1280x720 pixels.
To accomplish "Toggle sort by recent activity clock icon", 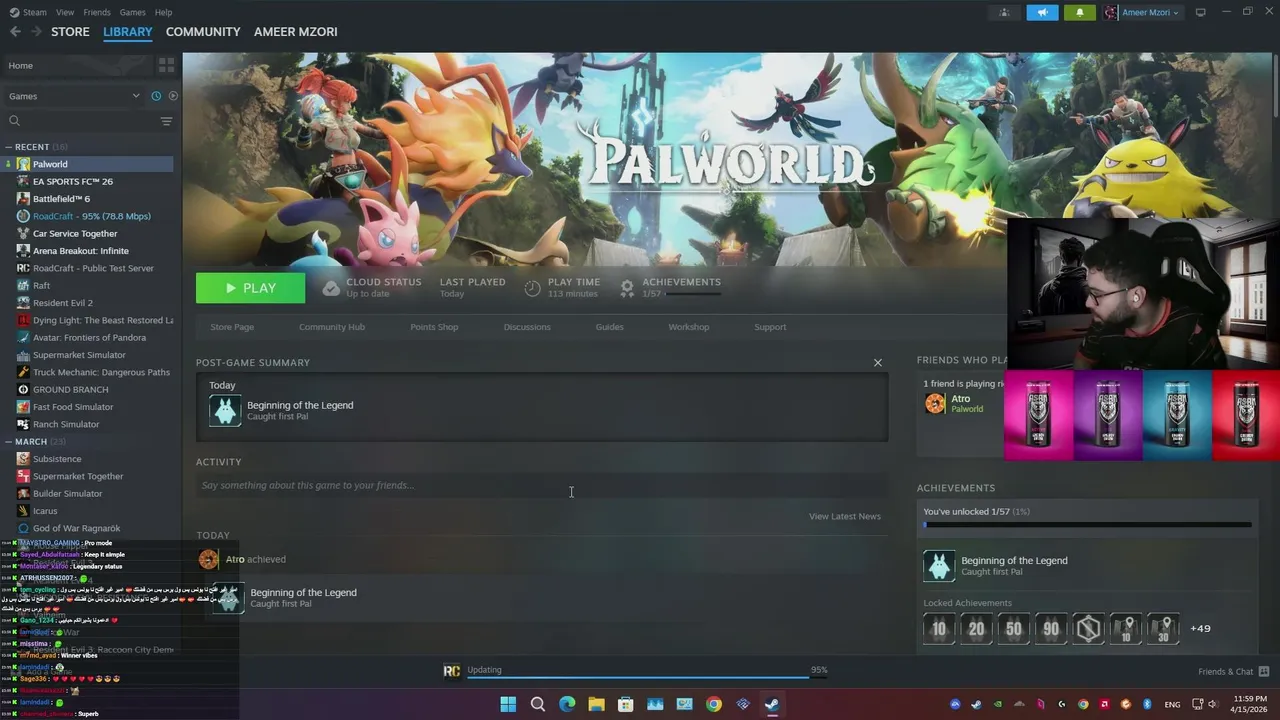I will (x=156, y=96).
